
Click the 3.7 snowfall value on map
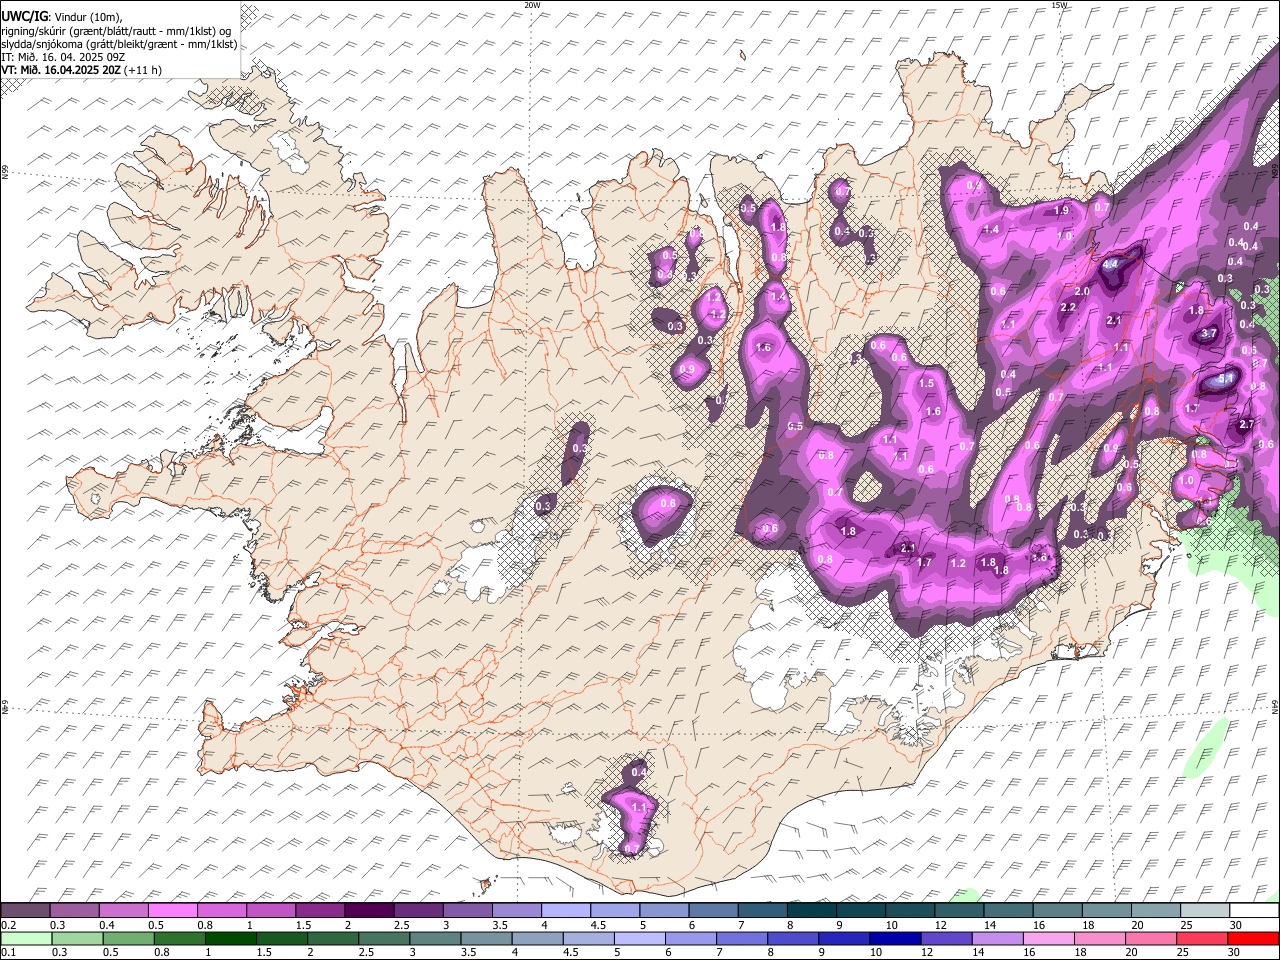coord(1209,334)
